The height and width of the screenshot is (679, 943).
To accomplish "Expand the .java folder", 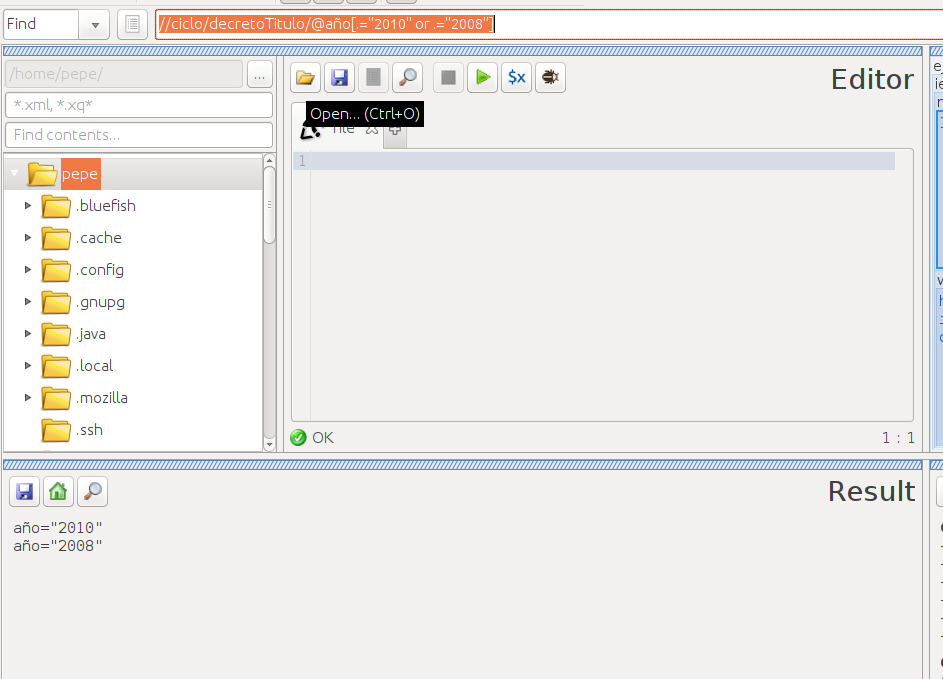I will click(x=28, y=333).
